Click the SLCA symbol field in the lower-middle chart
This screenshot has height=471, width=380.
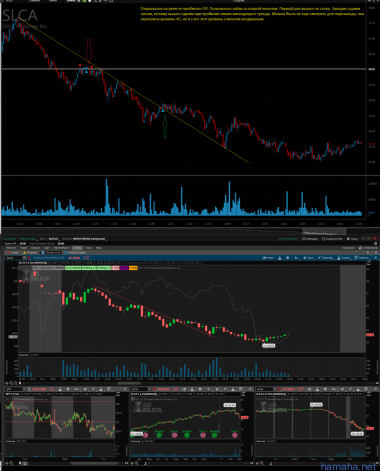tap(139, 389)
